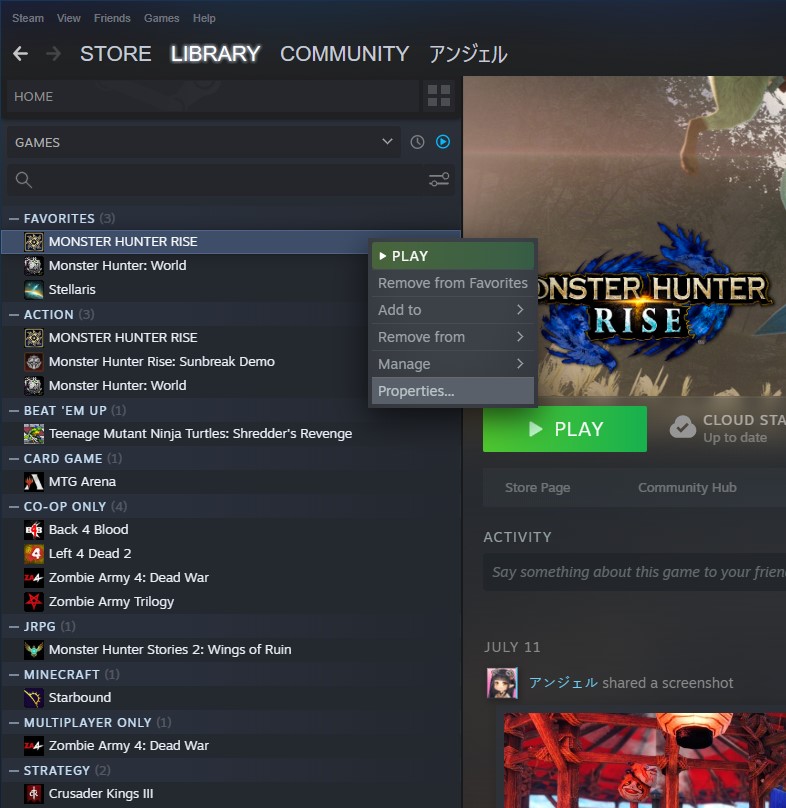Click the Stellaris game icon
786x808 pixels.
(34, 289)
